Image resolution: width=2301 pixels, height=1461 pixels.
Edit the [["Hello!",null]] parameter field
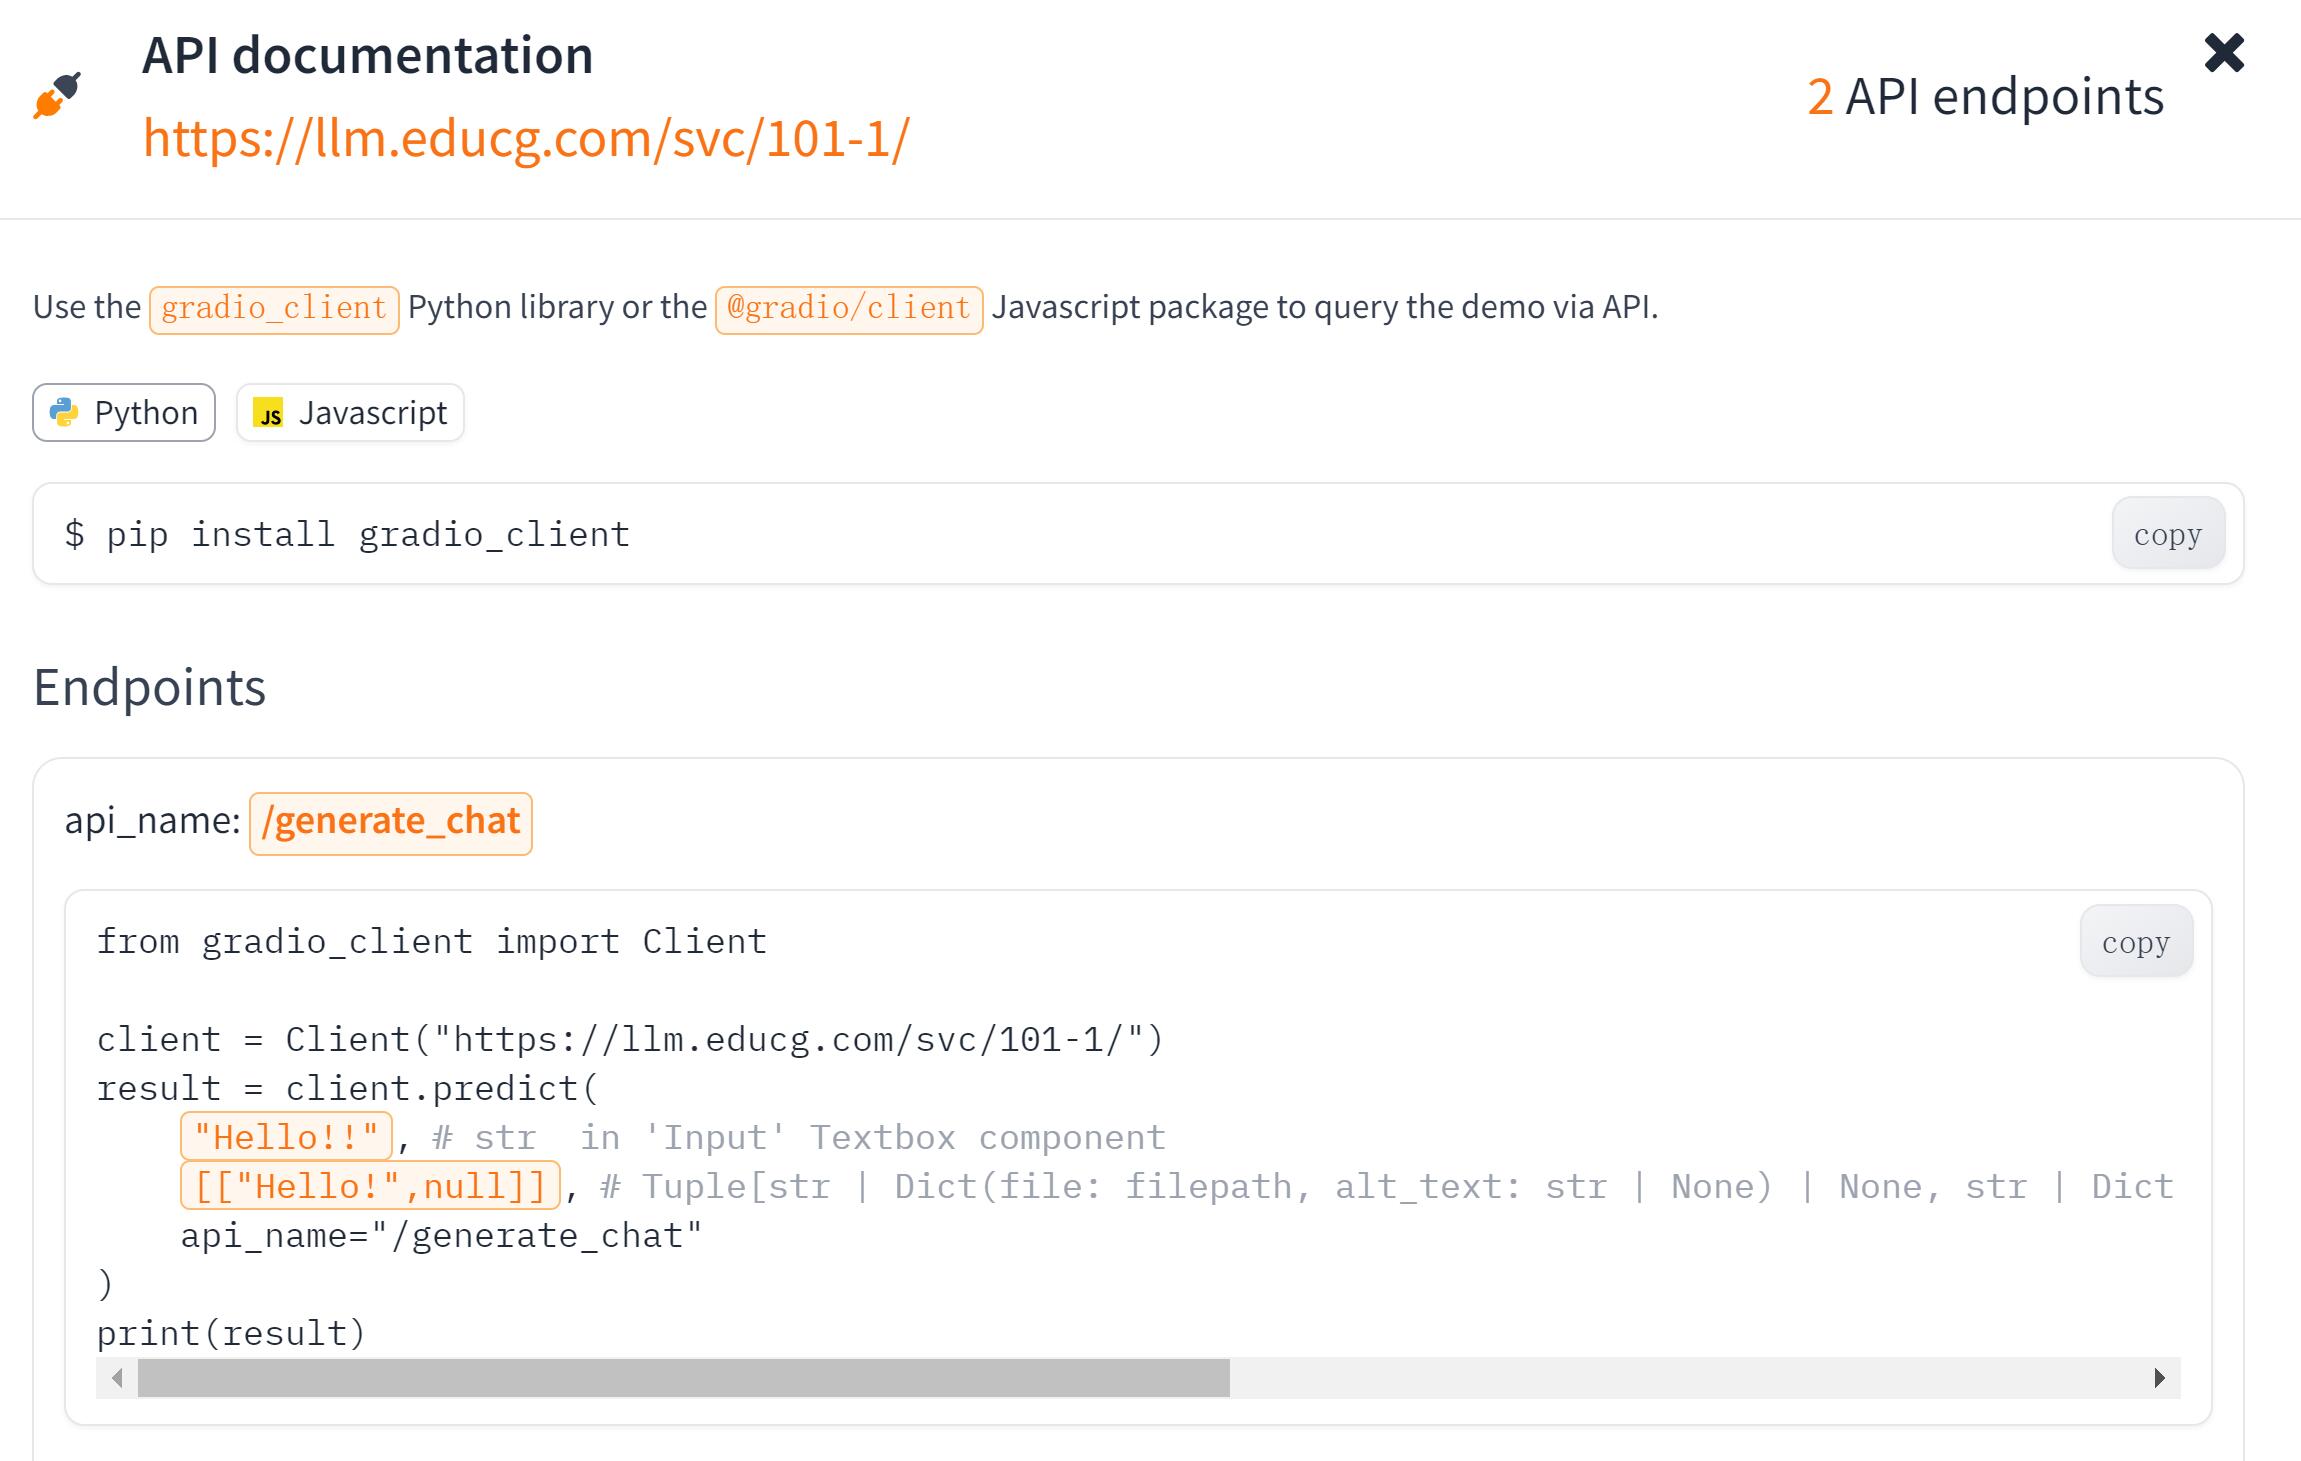(369, 1186)
